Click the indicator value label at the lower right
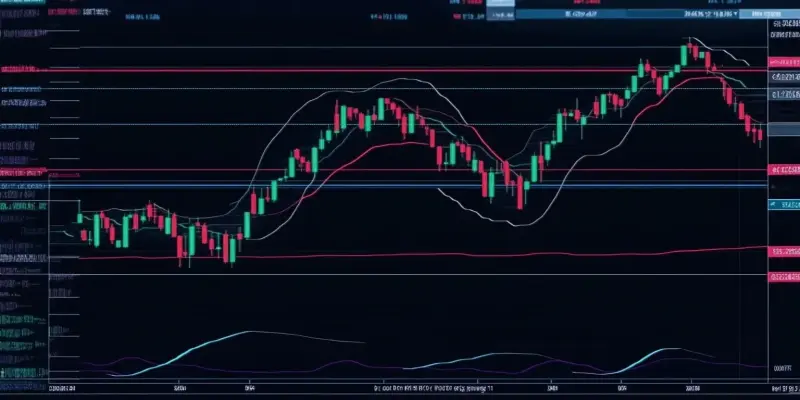 pos(782,368)
